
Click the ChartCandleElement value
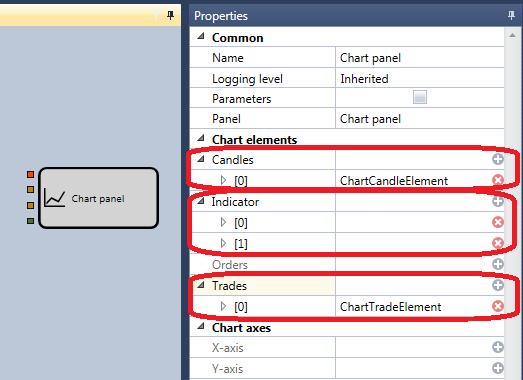pos(394,181)
